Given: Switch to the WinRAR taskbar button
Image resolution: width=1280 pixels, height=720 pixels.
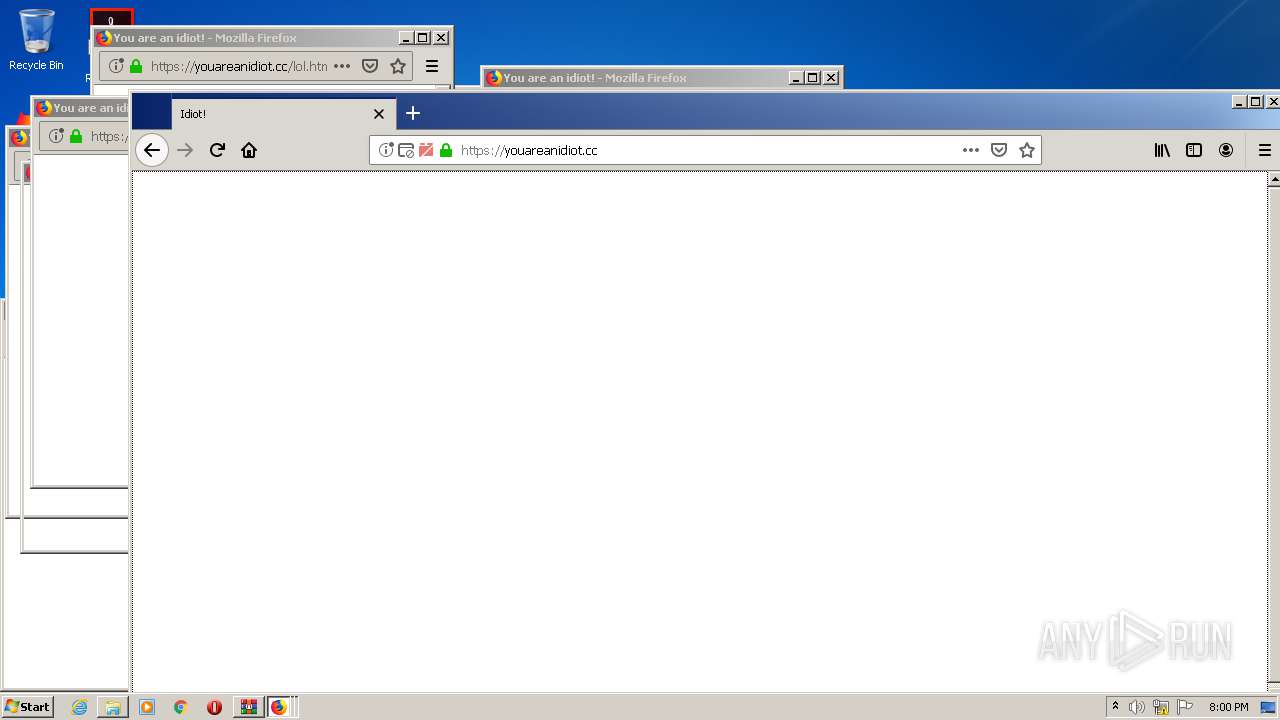Looking at the screenshot, I should pyautogui.click(x=248, y=707).
